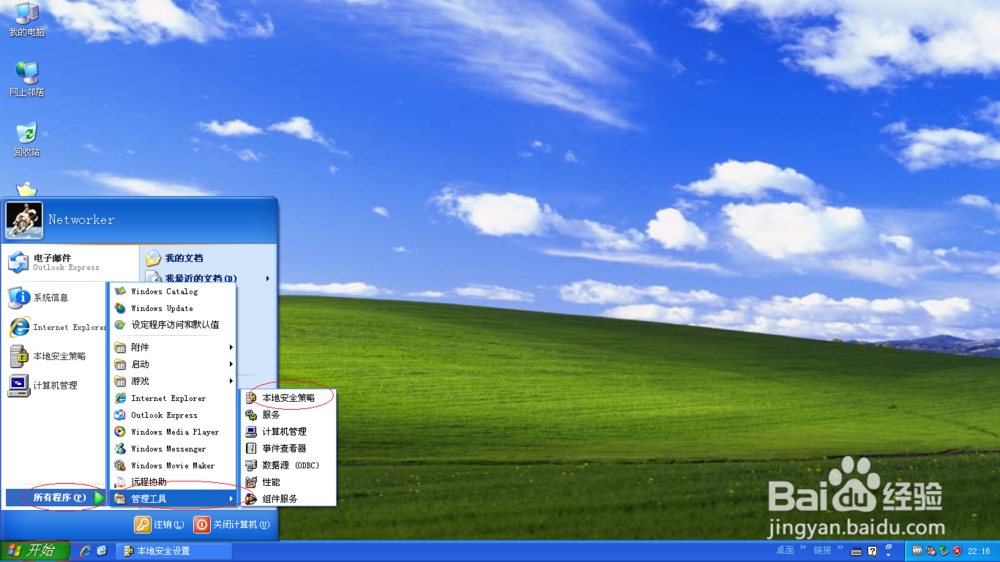The image size is (1000, 562).
Task: Click the 关闭计算机 shutdown button
Action: pos(232,524)
